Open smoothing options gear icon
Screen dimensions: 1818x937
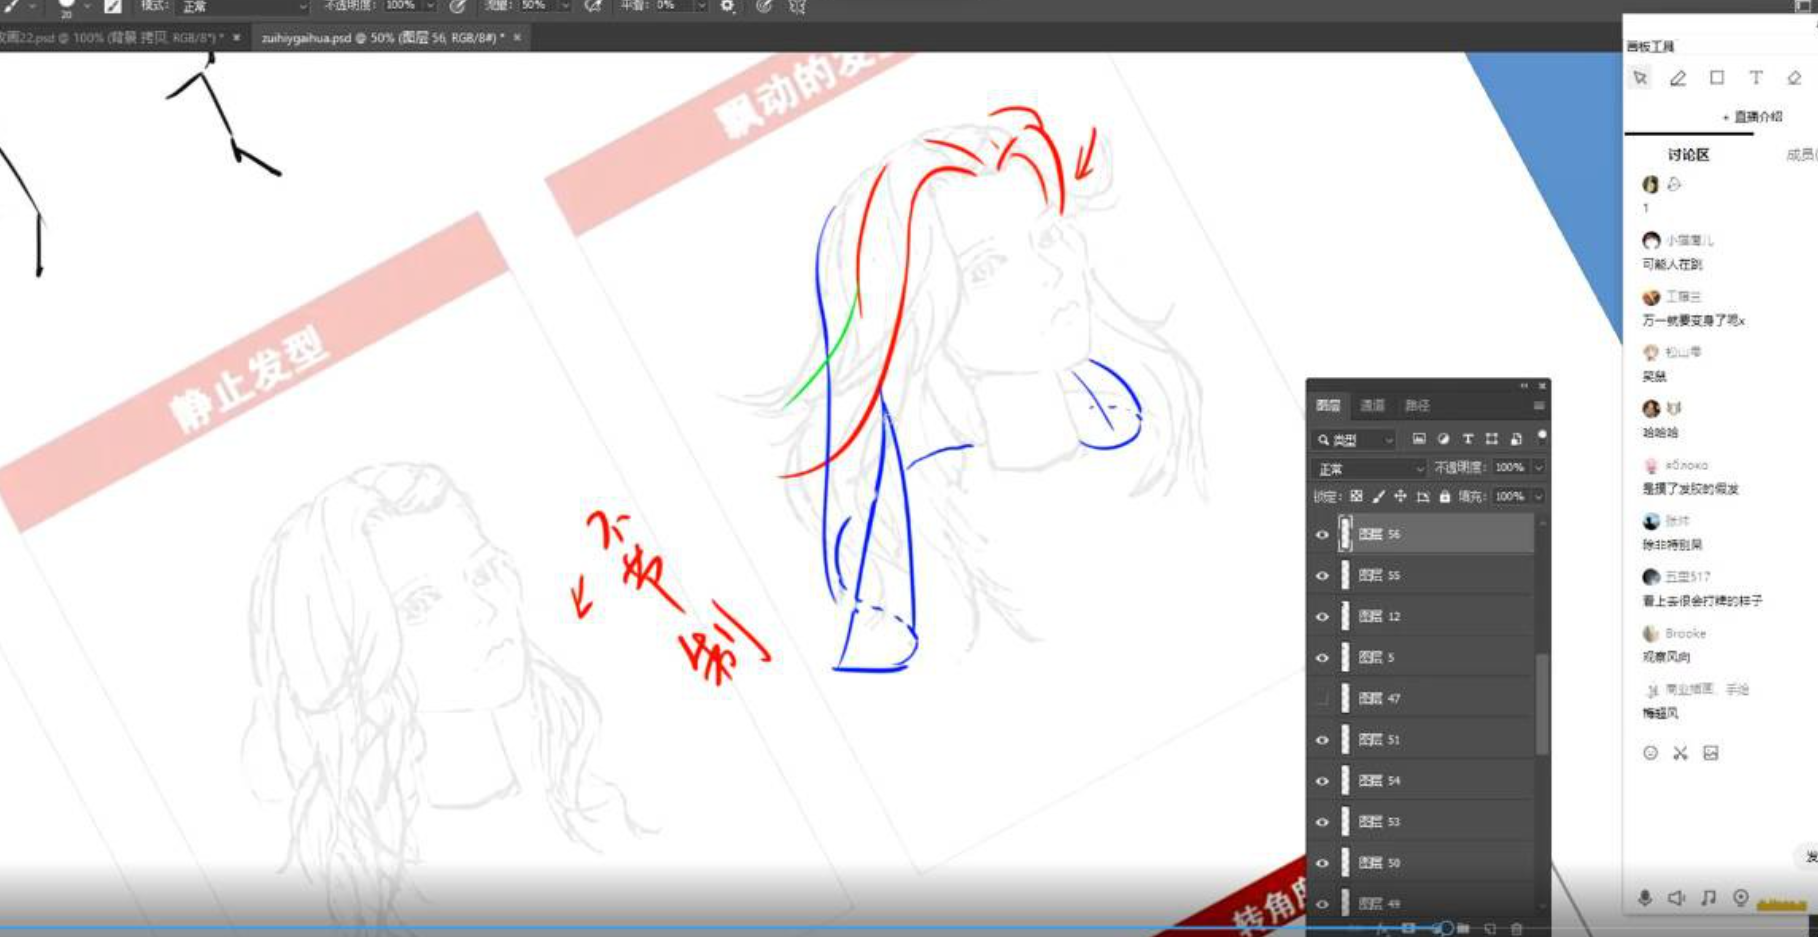click(x=727, y=6)
